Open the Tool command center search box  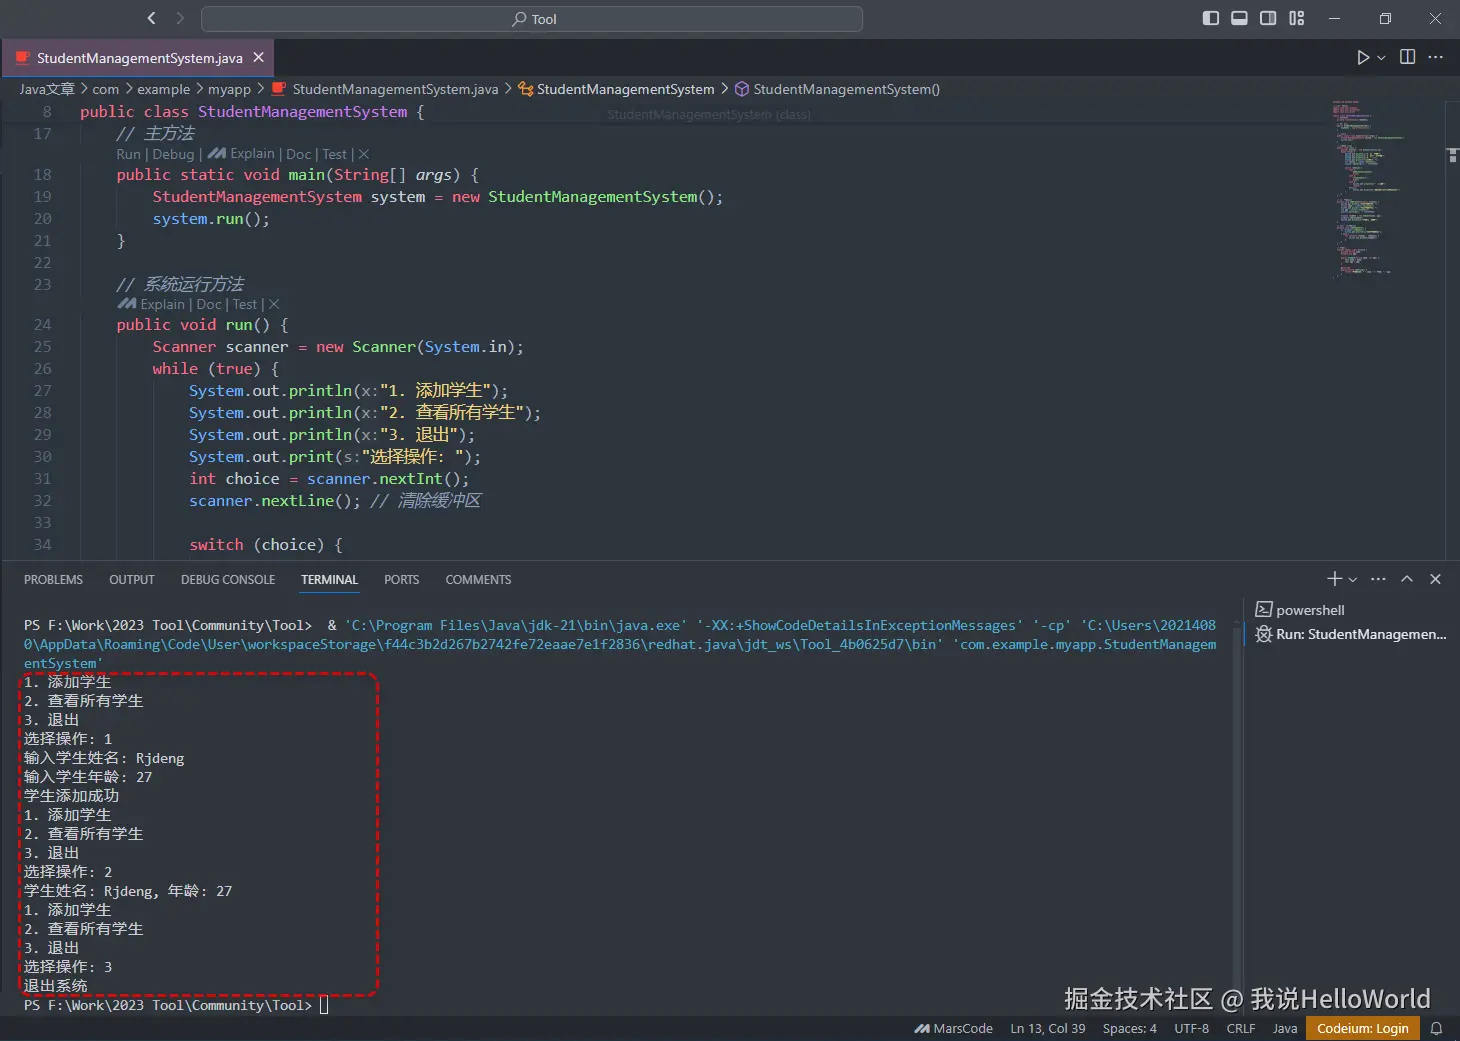pos(532,19)
